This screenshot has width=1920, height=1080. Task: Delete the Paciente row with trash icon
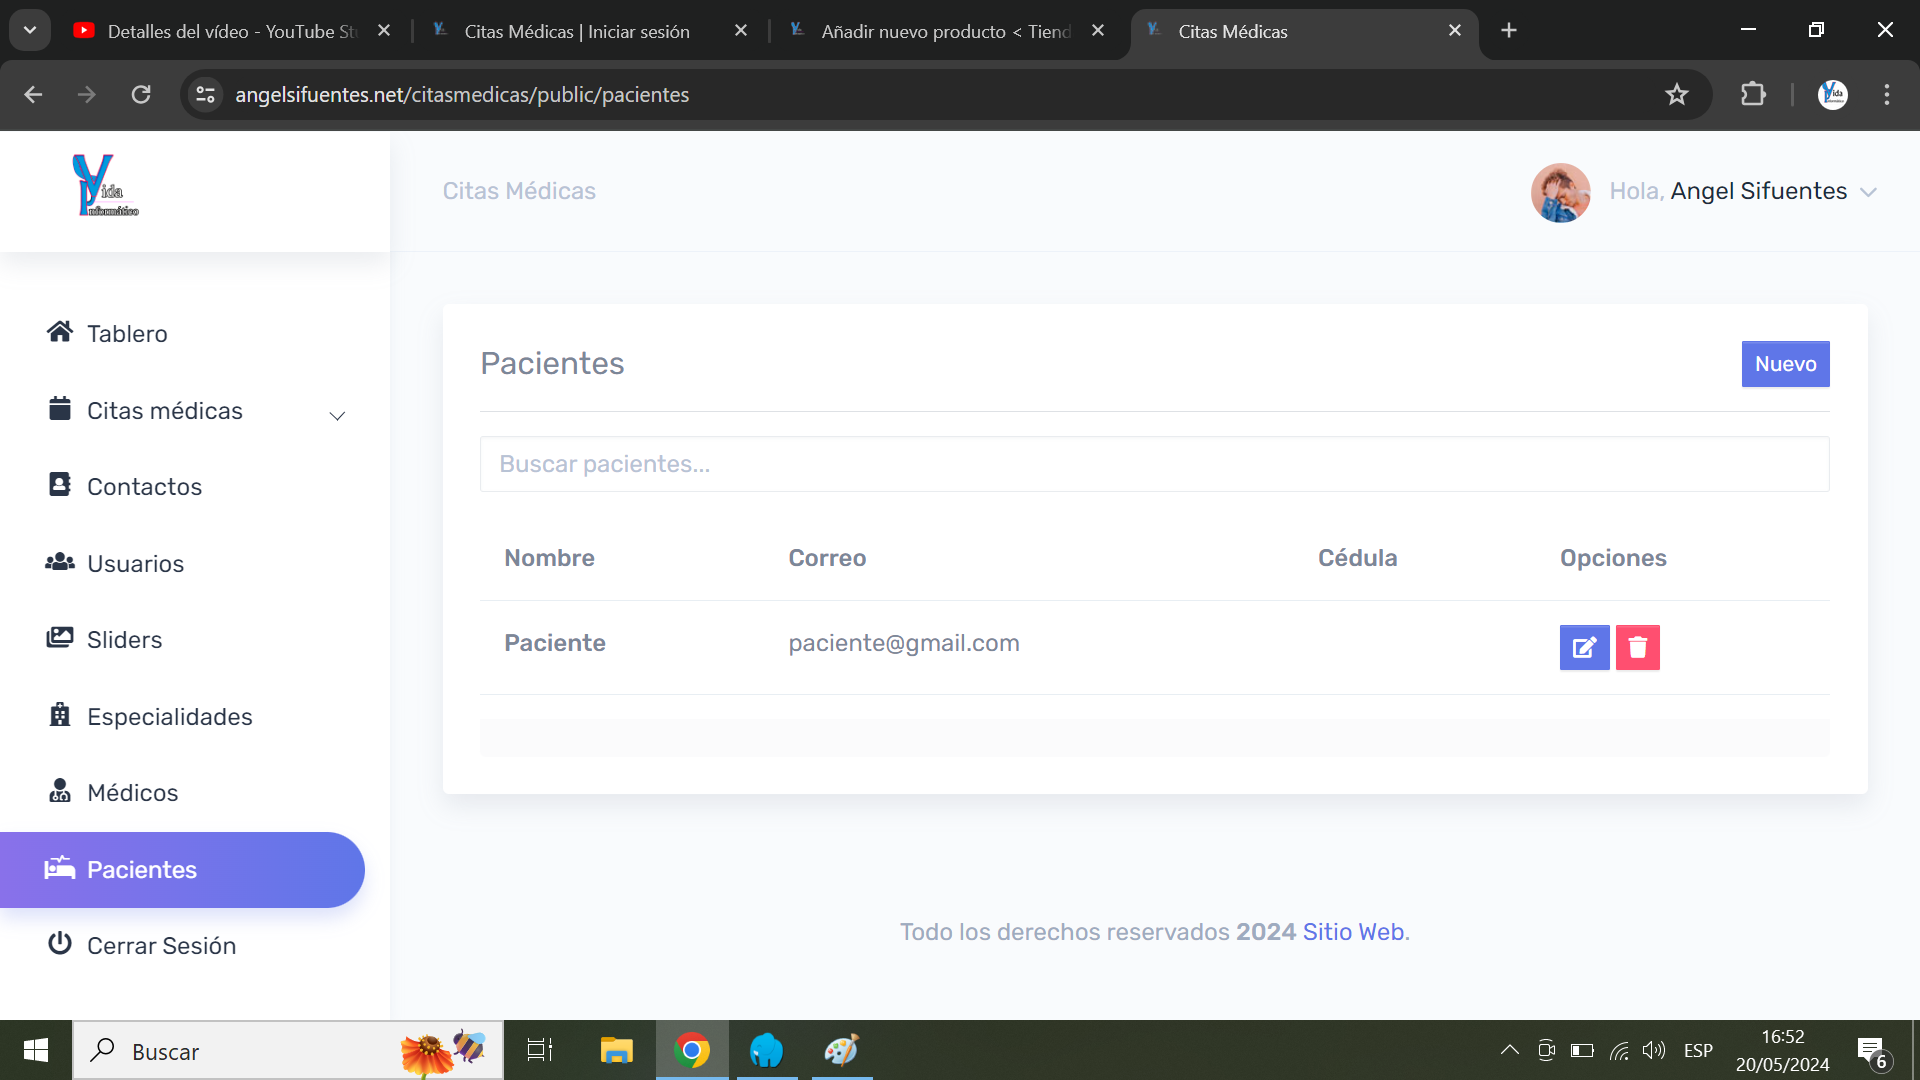(x=1637, y=647)
